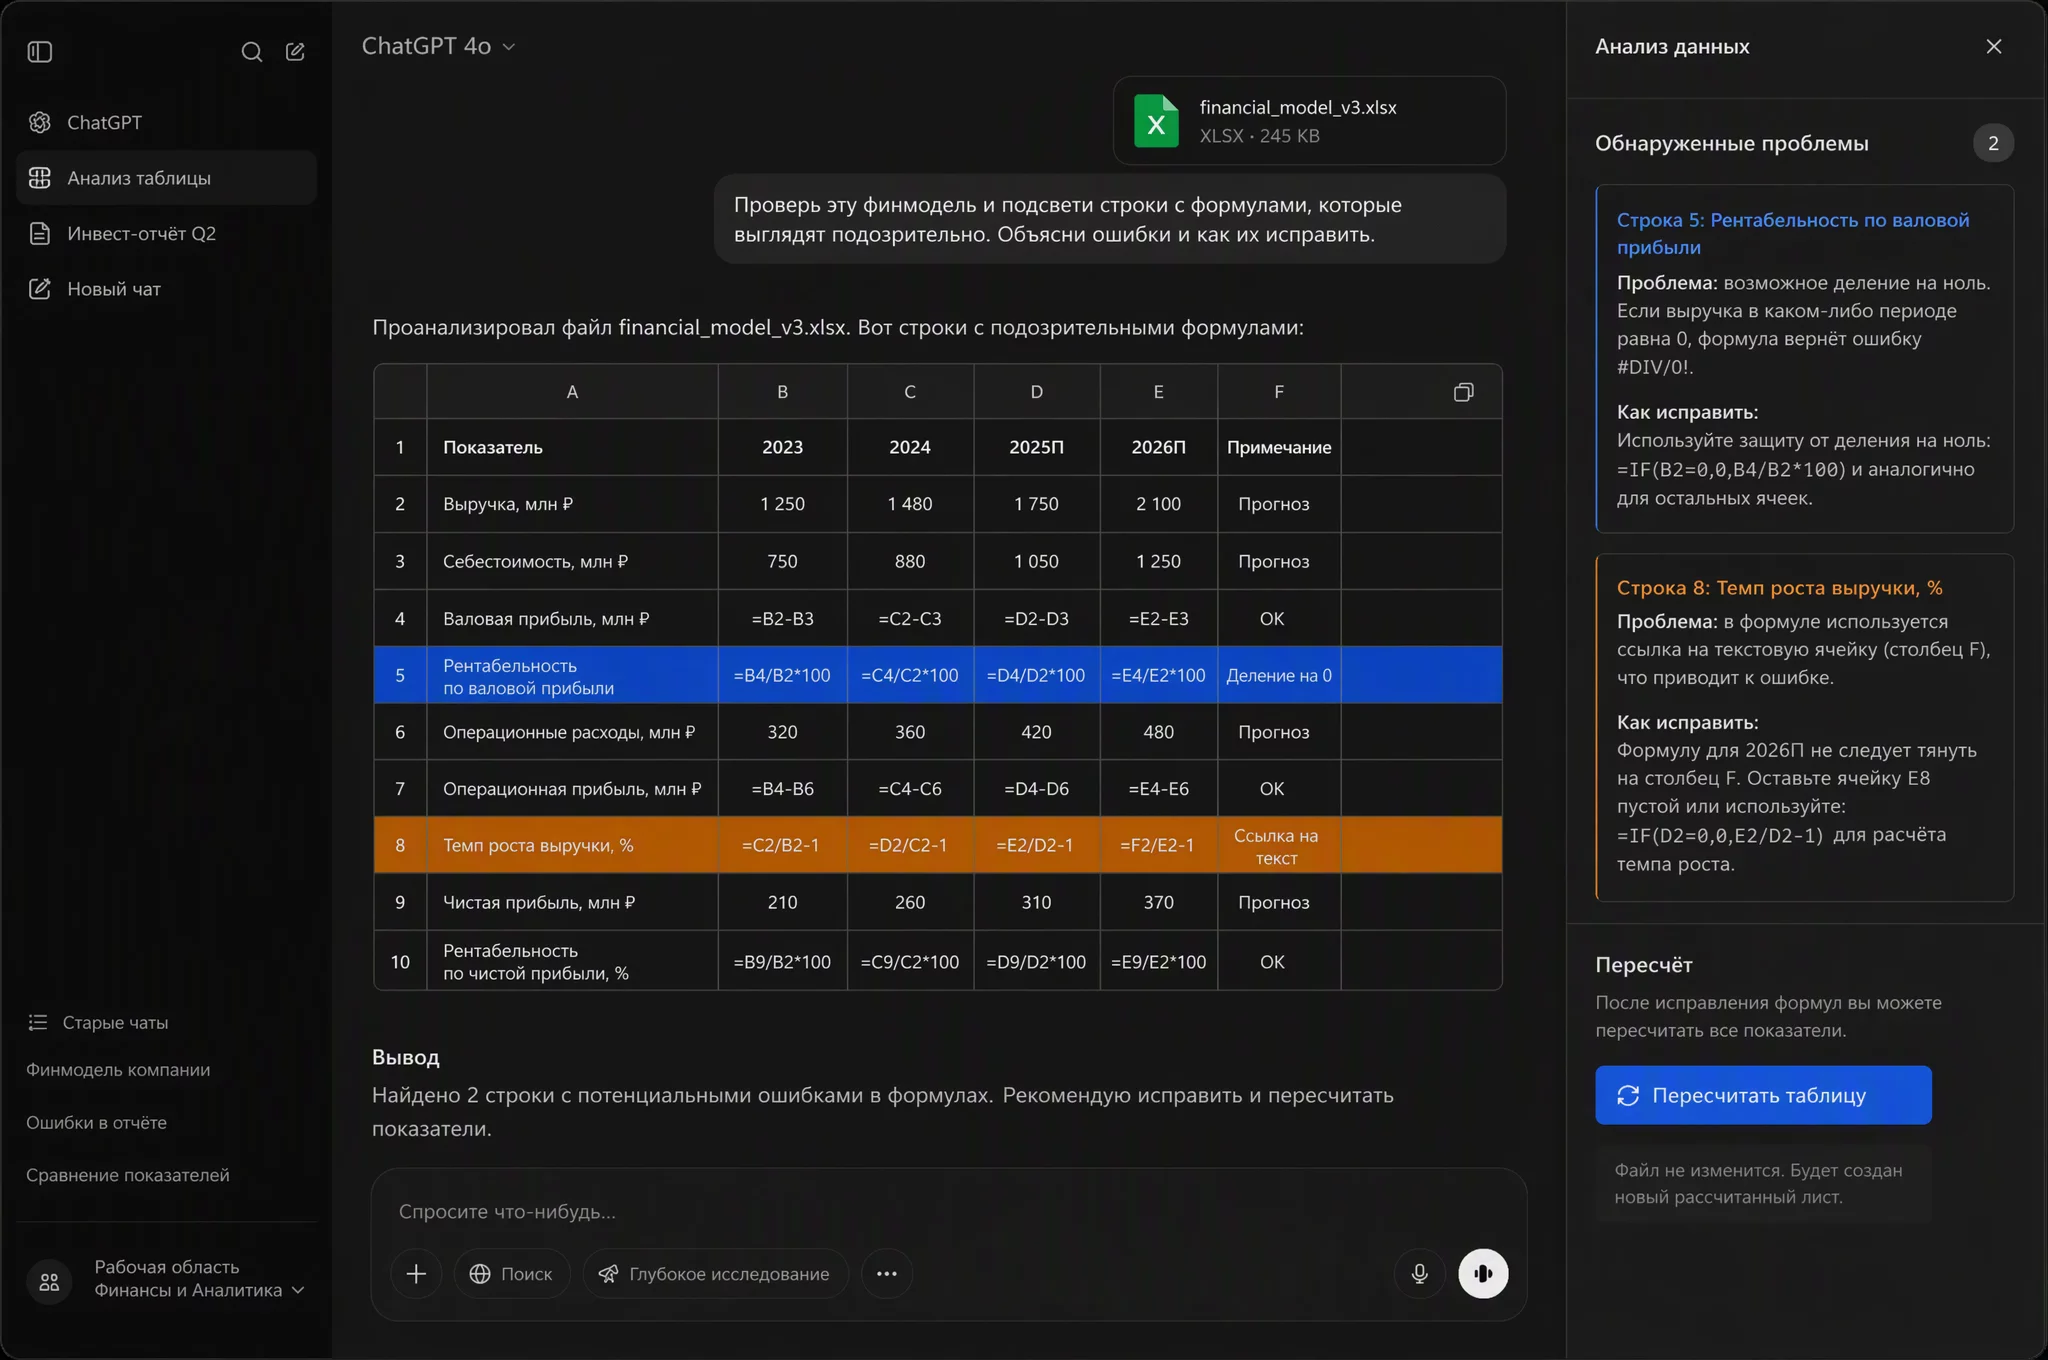Select Анализ таблицы in sidebar

[166, 178]
